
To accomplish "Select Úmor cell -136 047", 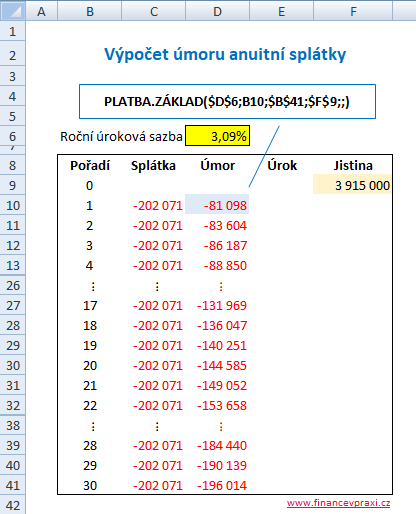I will click(x=217, y=325).
